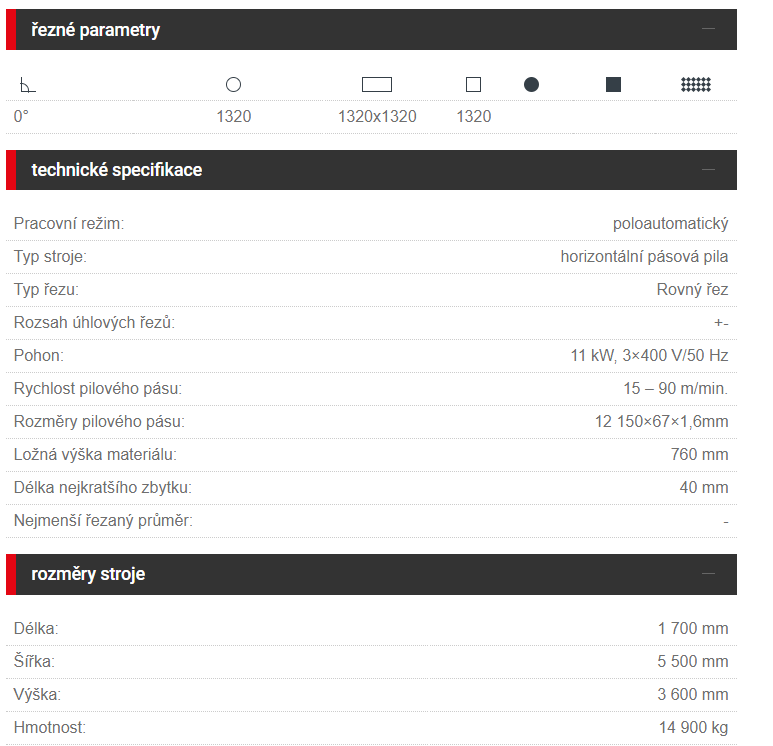Select the 0° angle value
Viewport: 773px width, 746px height.
21,116
